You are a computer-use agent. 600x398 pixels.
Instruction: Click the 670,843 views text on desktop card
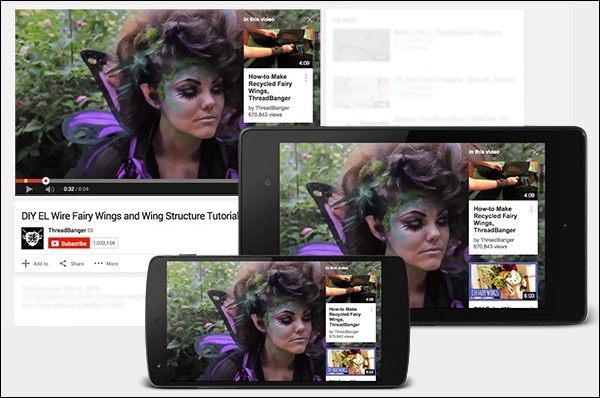[x=265, y=115]
